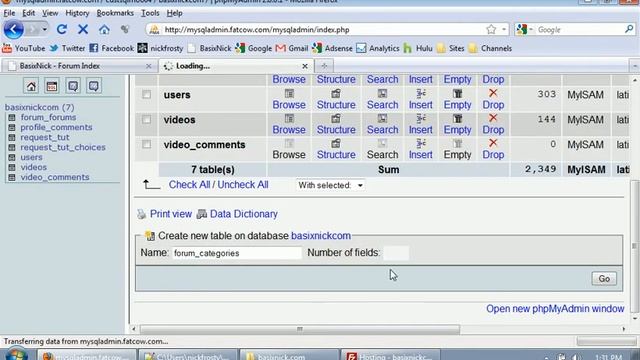The image size is (640, 360).
Task: Go back with the browser Back arrow
Action: 13,29
